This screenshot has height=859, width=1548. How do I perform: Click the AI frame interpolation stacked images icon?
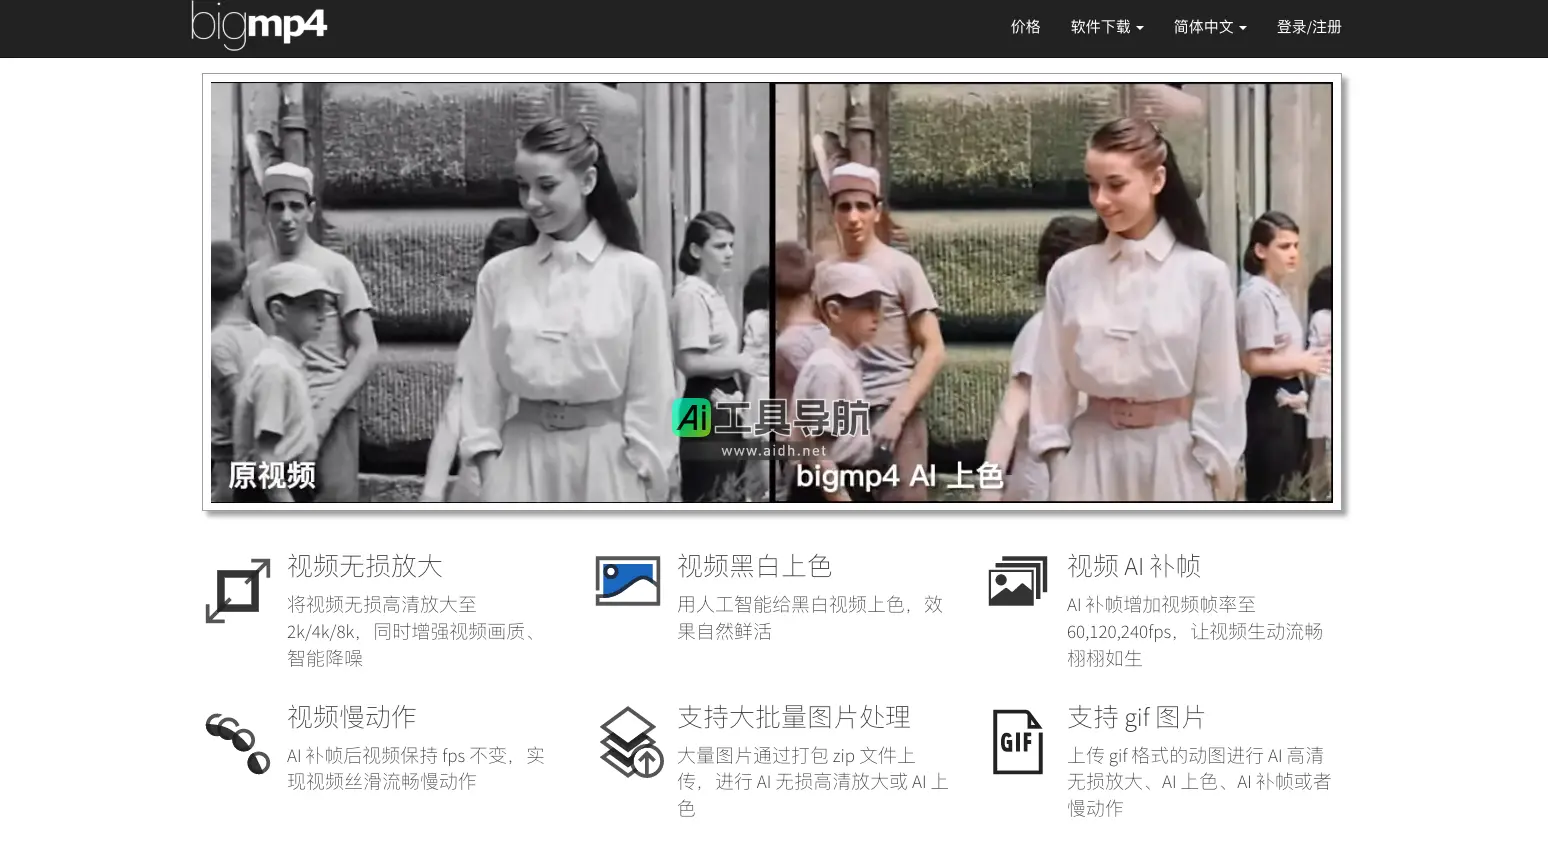pos(1018,581)
